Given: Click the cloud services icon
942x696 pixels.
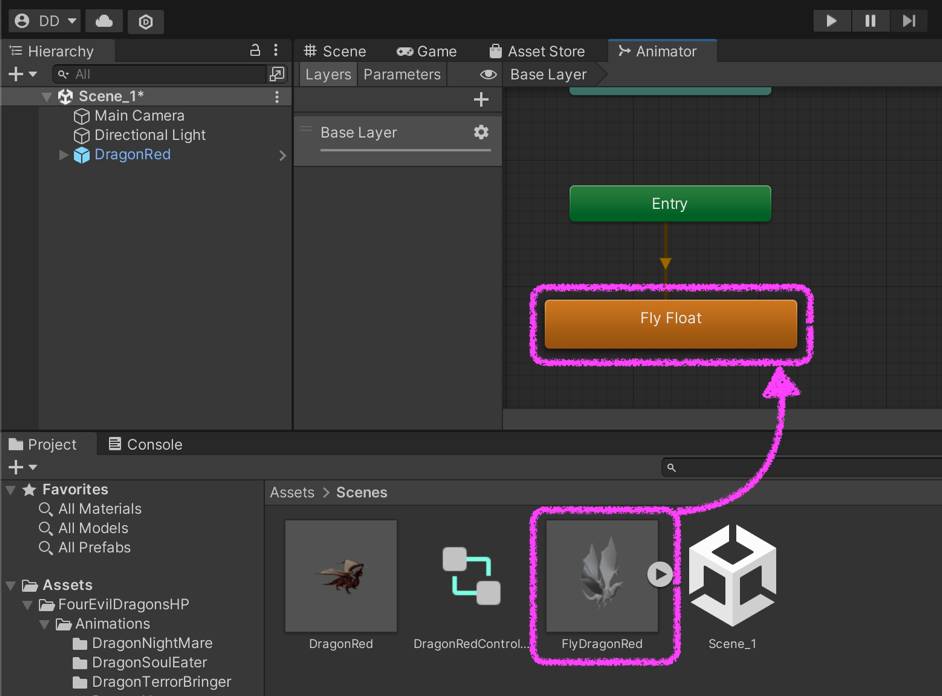Looking at the screenshot, I should 104,21.
